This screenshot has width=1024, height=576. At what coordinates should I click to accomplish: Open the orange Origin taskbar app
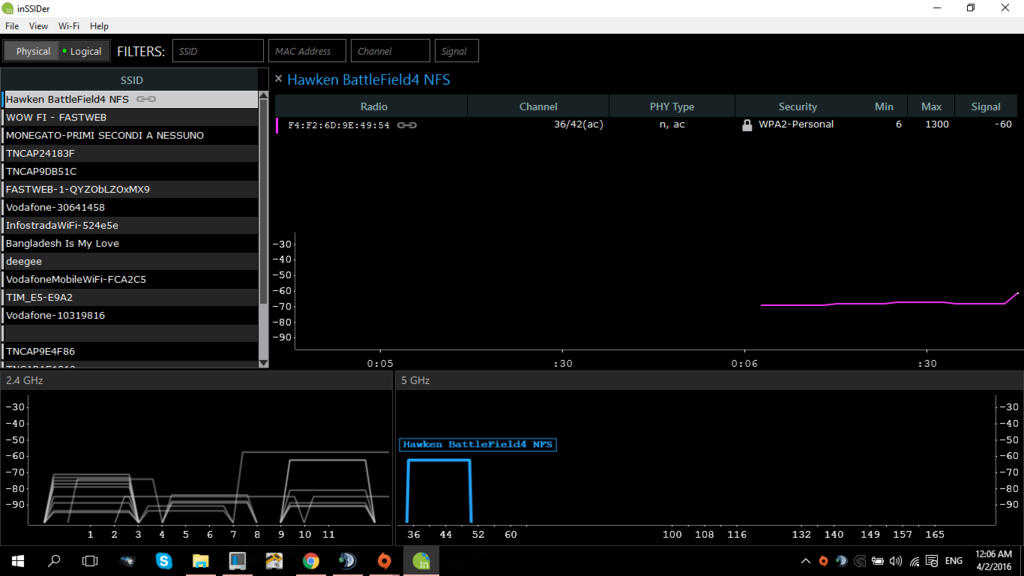click(384, 561)
